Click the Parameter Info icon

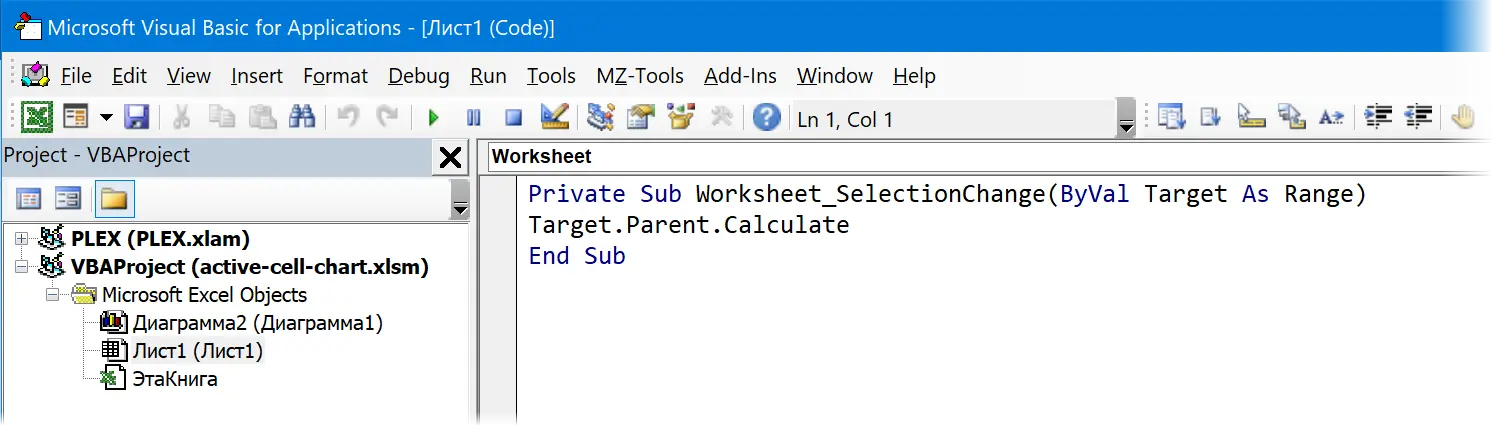tap(1291, 118)
